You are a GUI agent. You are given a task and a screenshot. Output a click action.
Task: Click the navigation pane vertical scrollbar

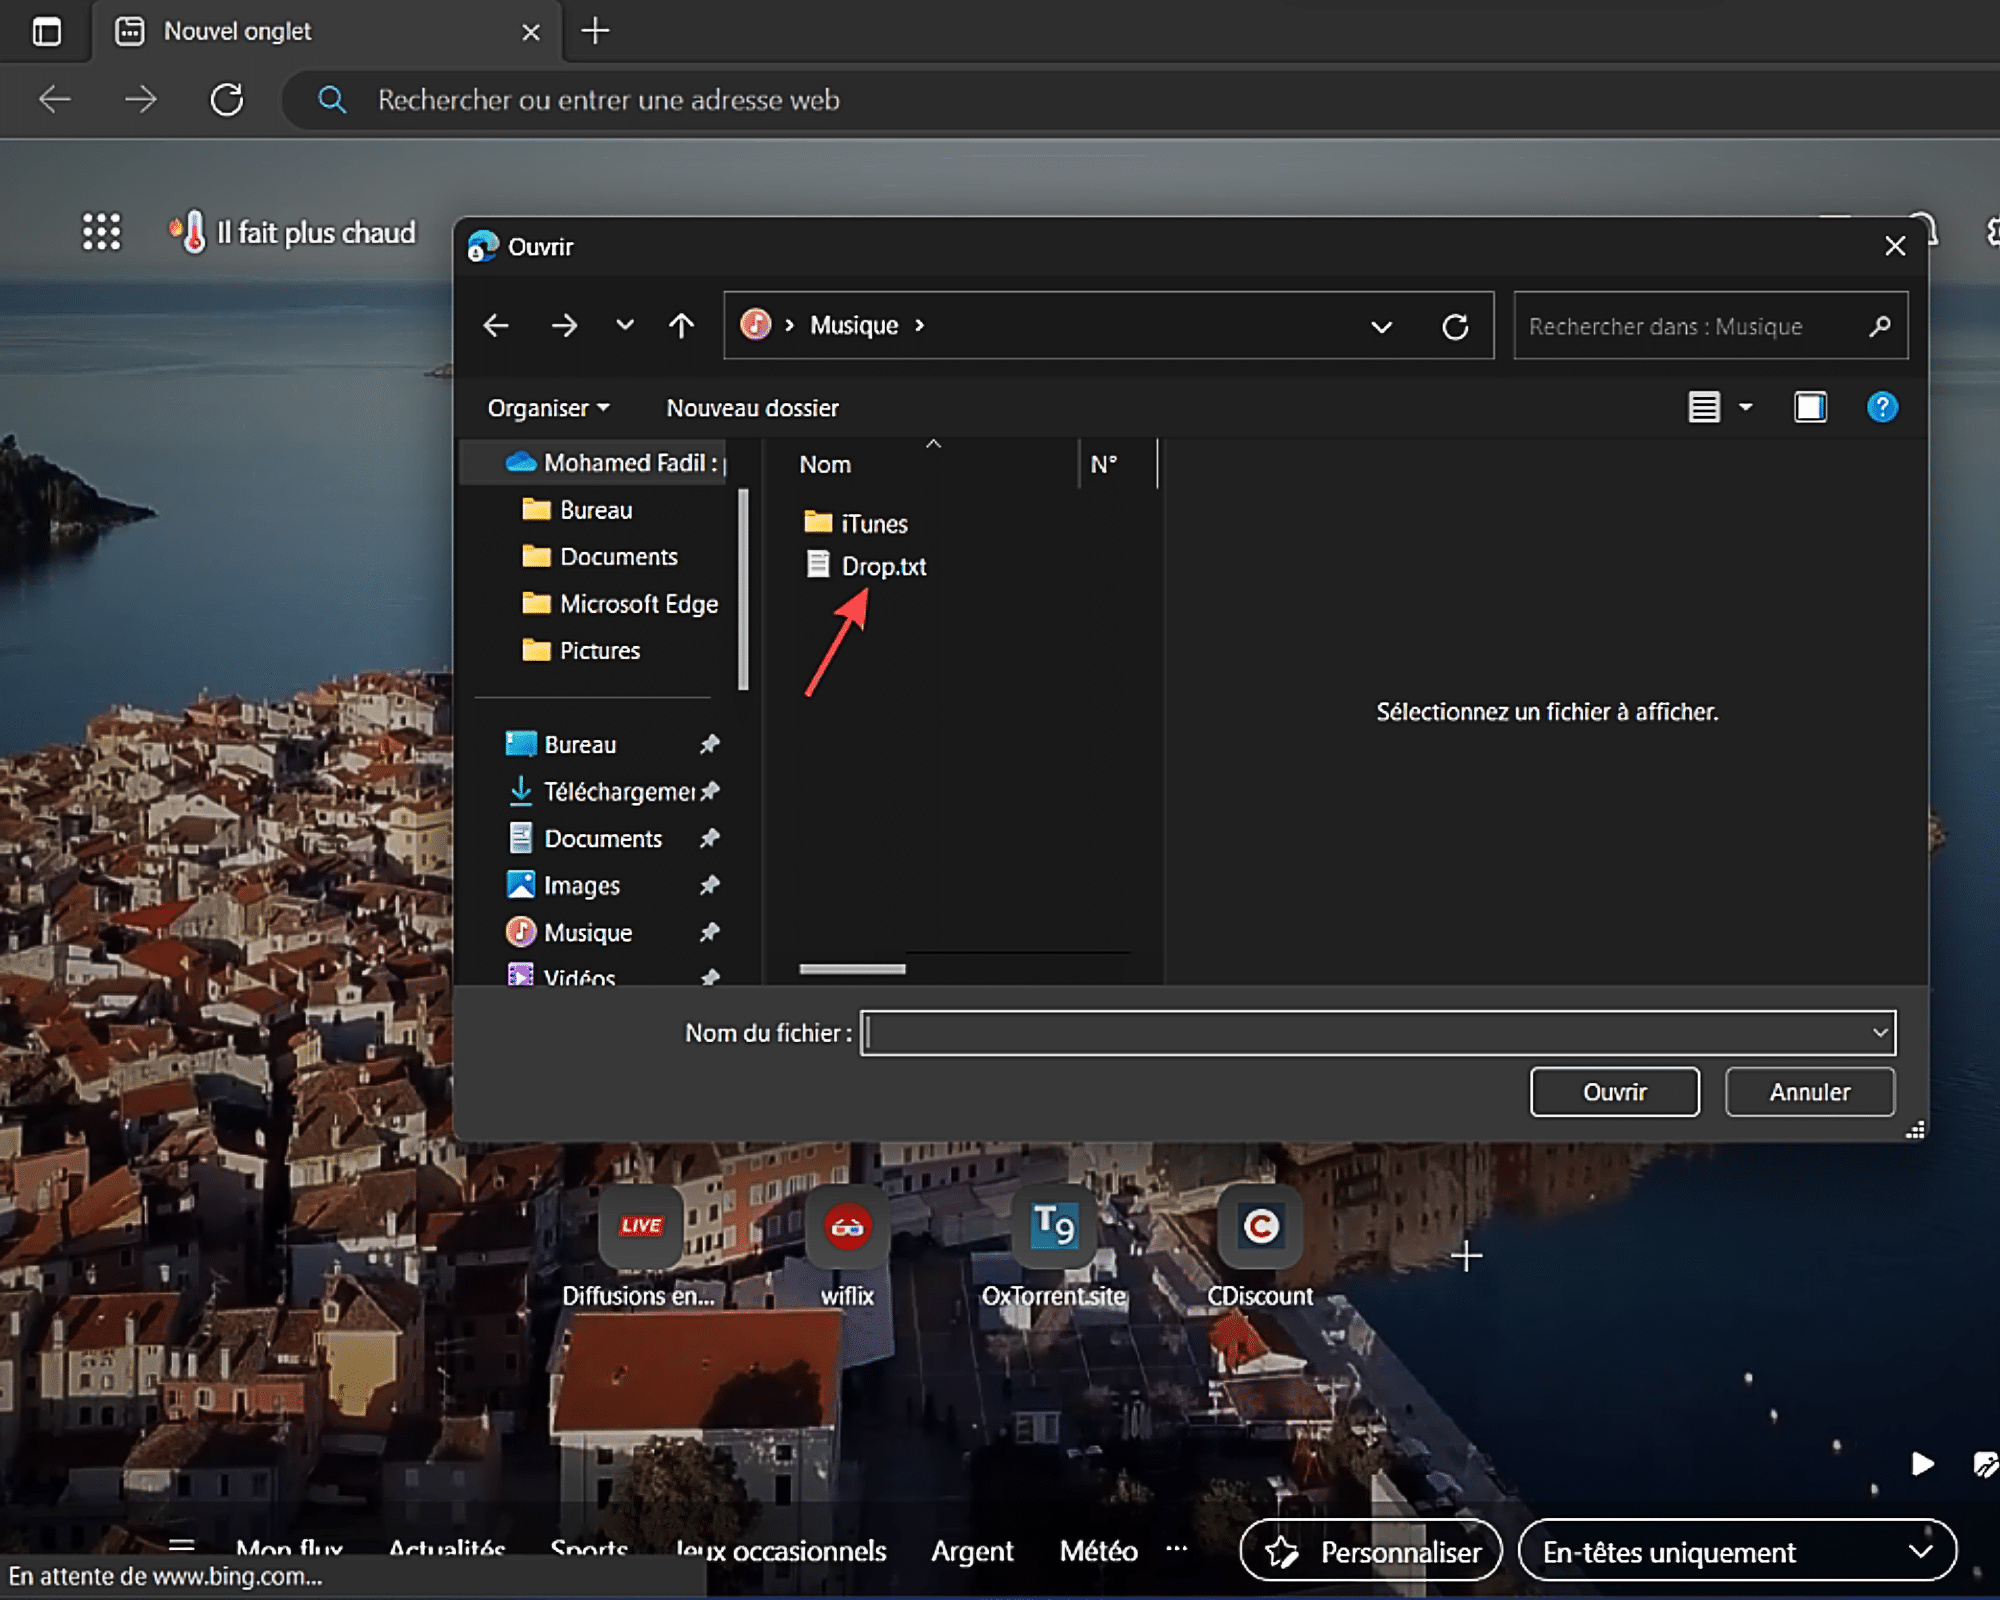pos(743,589)
